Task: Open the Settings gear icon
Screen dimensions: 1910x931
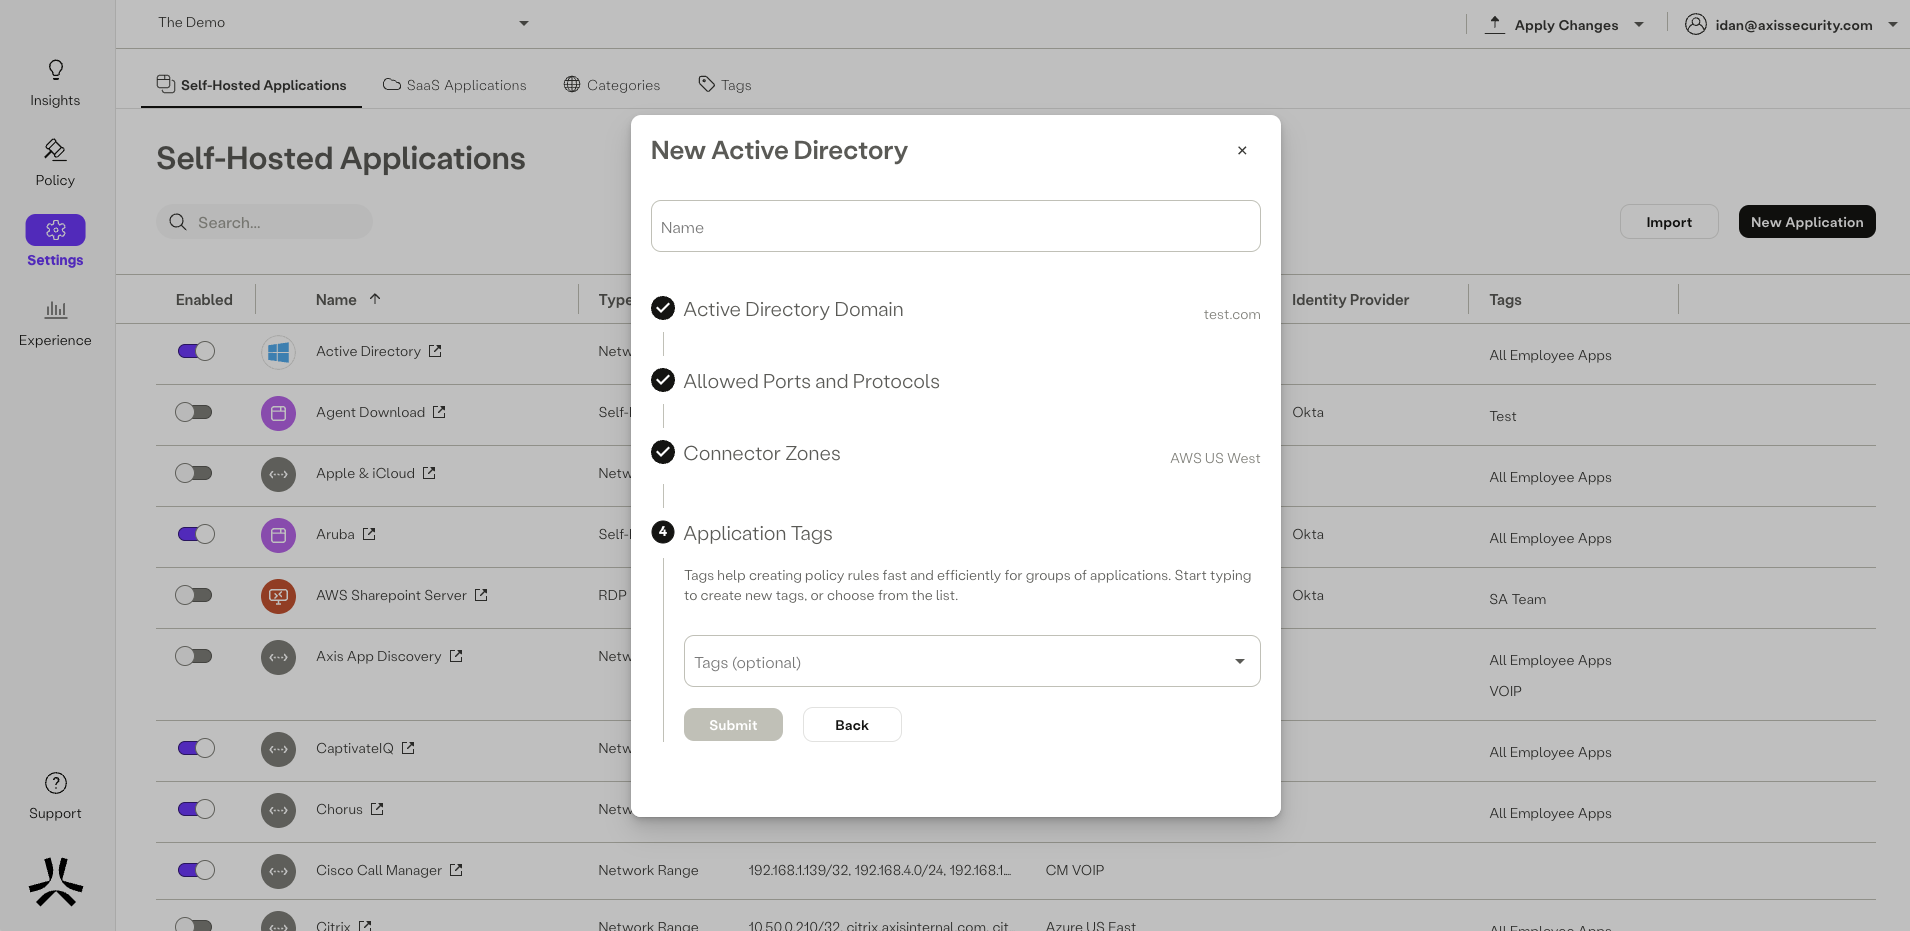Action: (55, 230)
